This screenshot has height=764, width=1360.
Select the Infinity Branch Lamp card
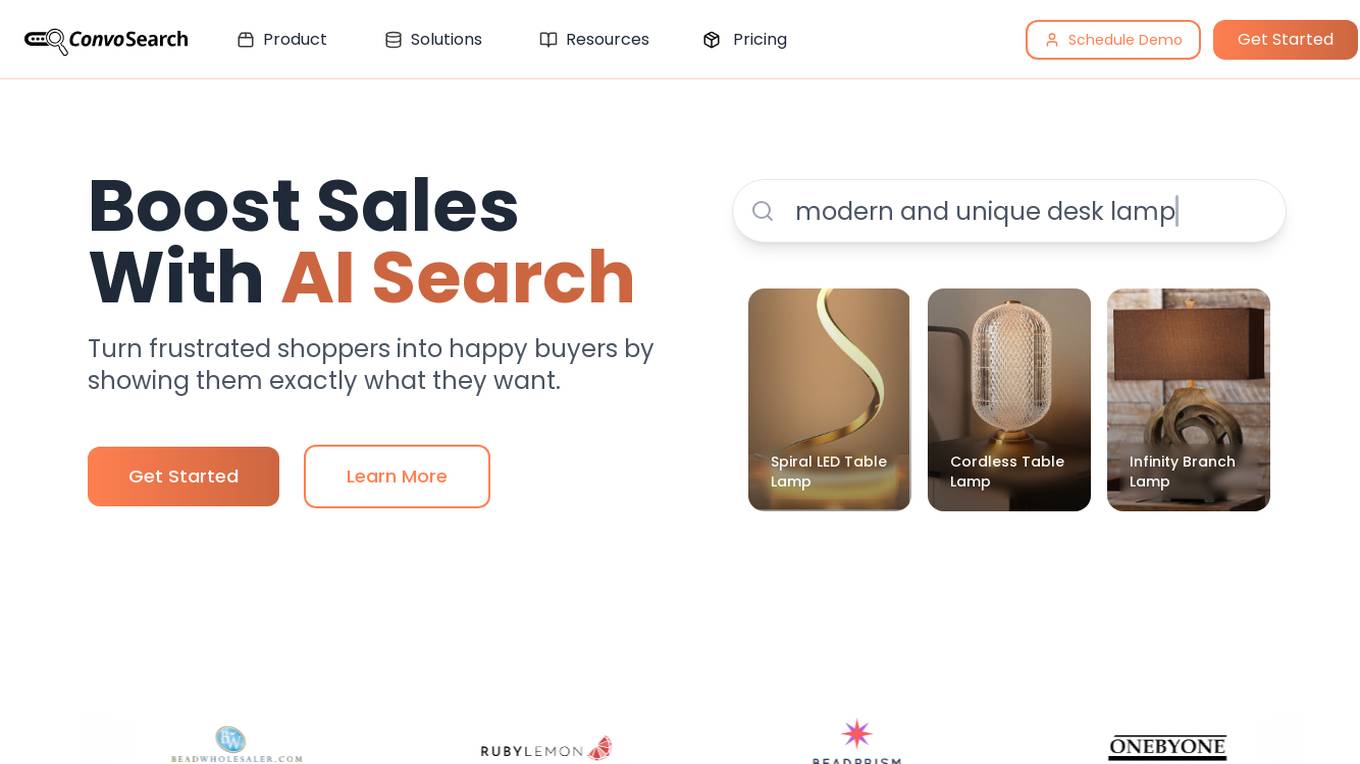tap(1188, 400)
